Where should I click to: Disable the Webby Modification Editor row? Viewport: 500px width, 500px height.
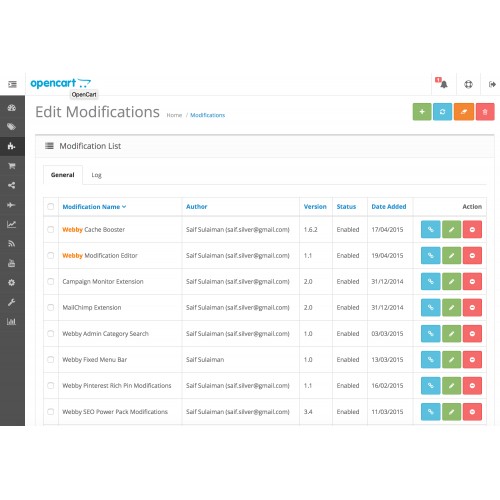pyautogui.click(x=472, y=255)
